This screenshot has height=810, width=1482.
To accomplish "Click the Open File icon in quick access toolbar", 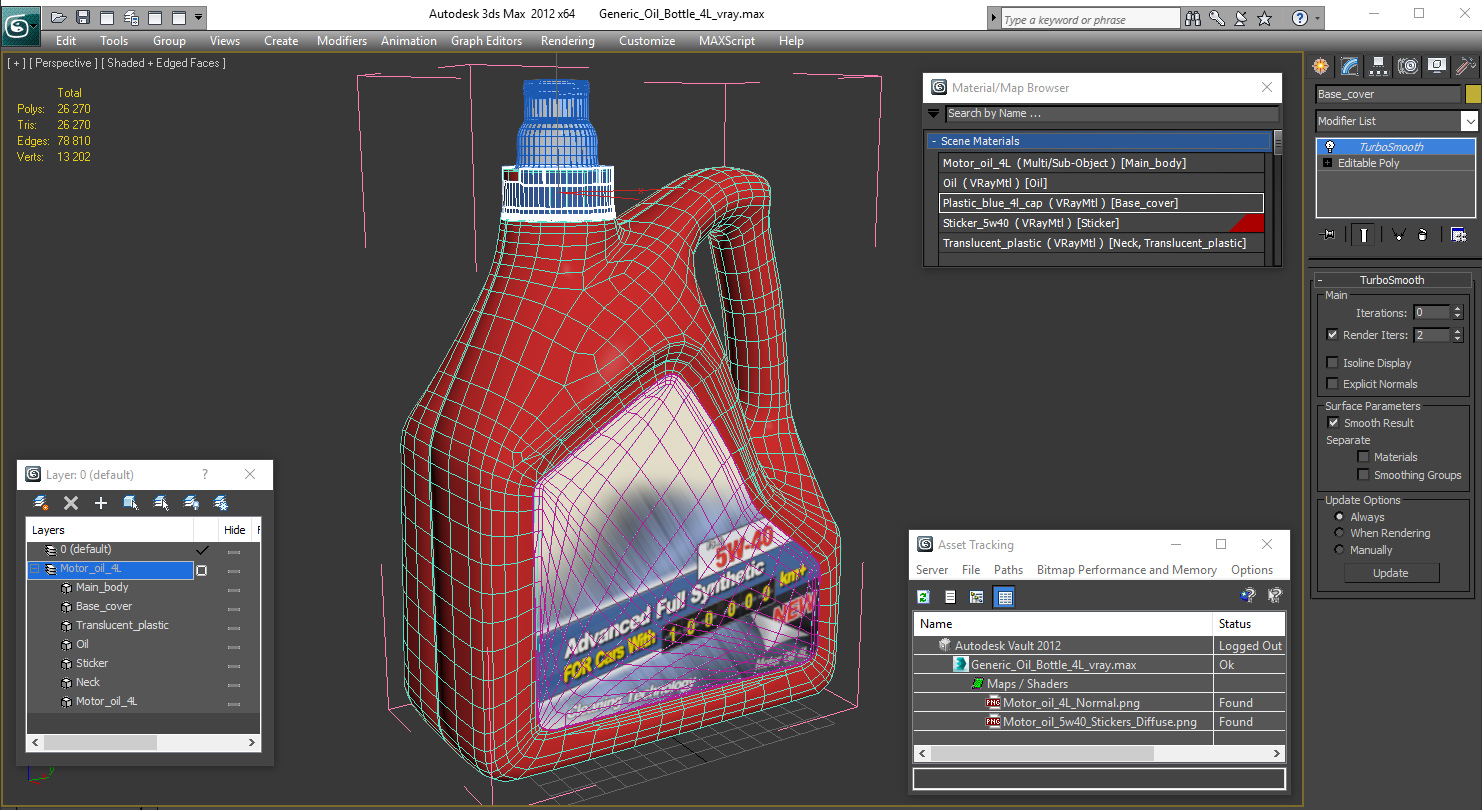I will click(58, 17).
